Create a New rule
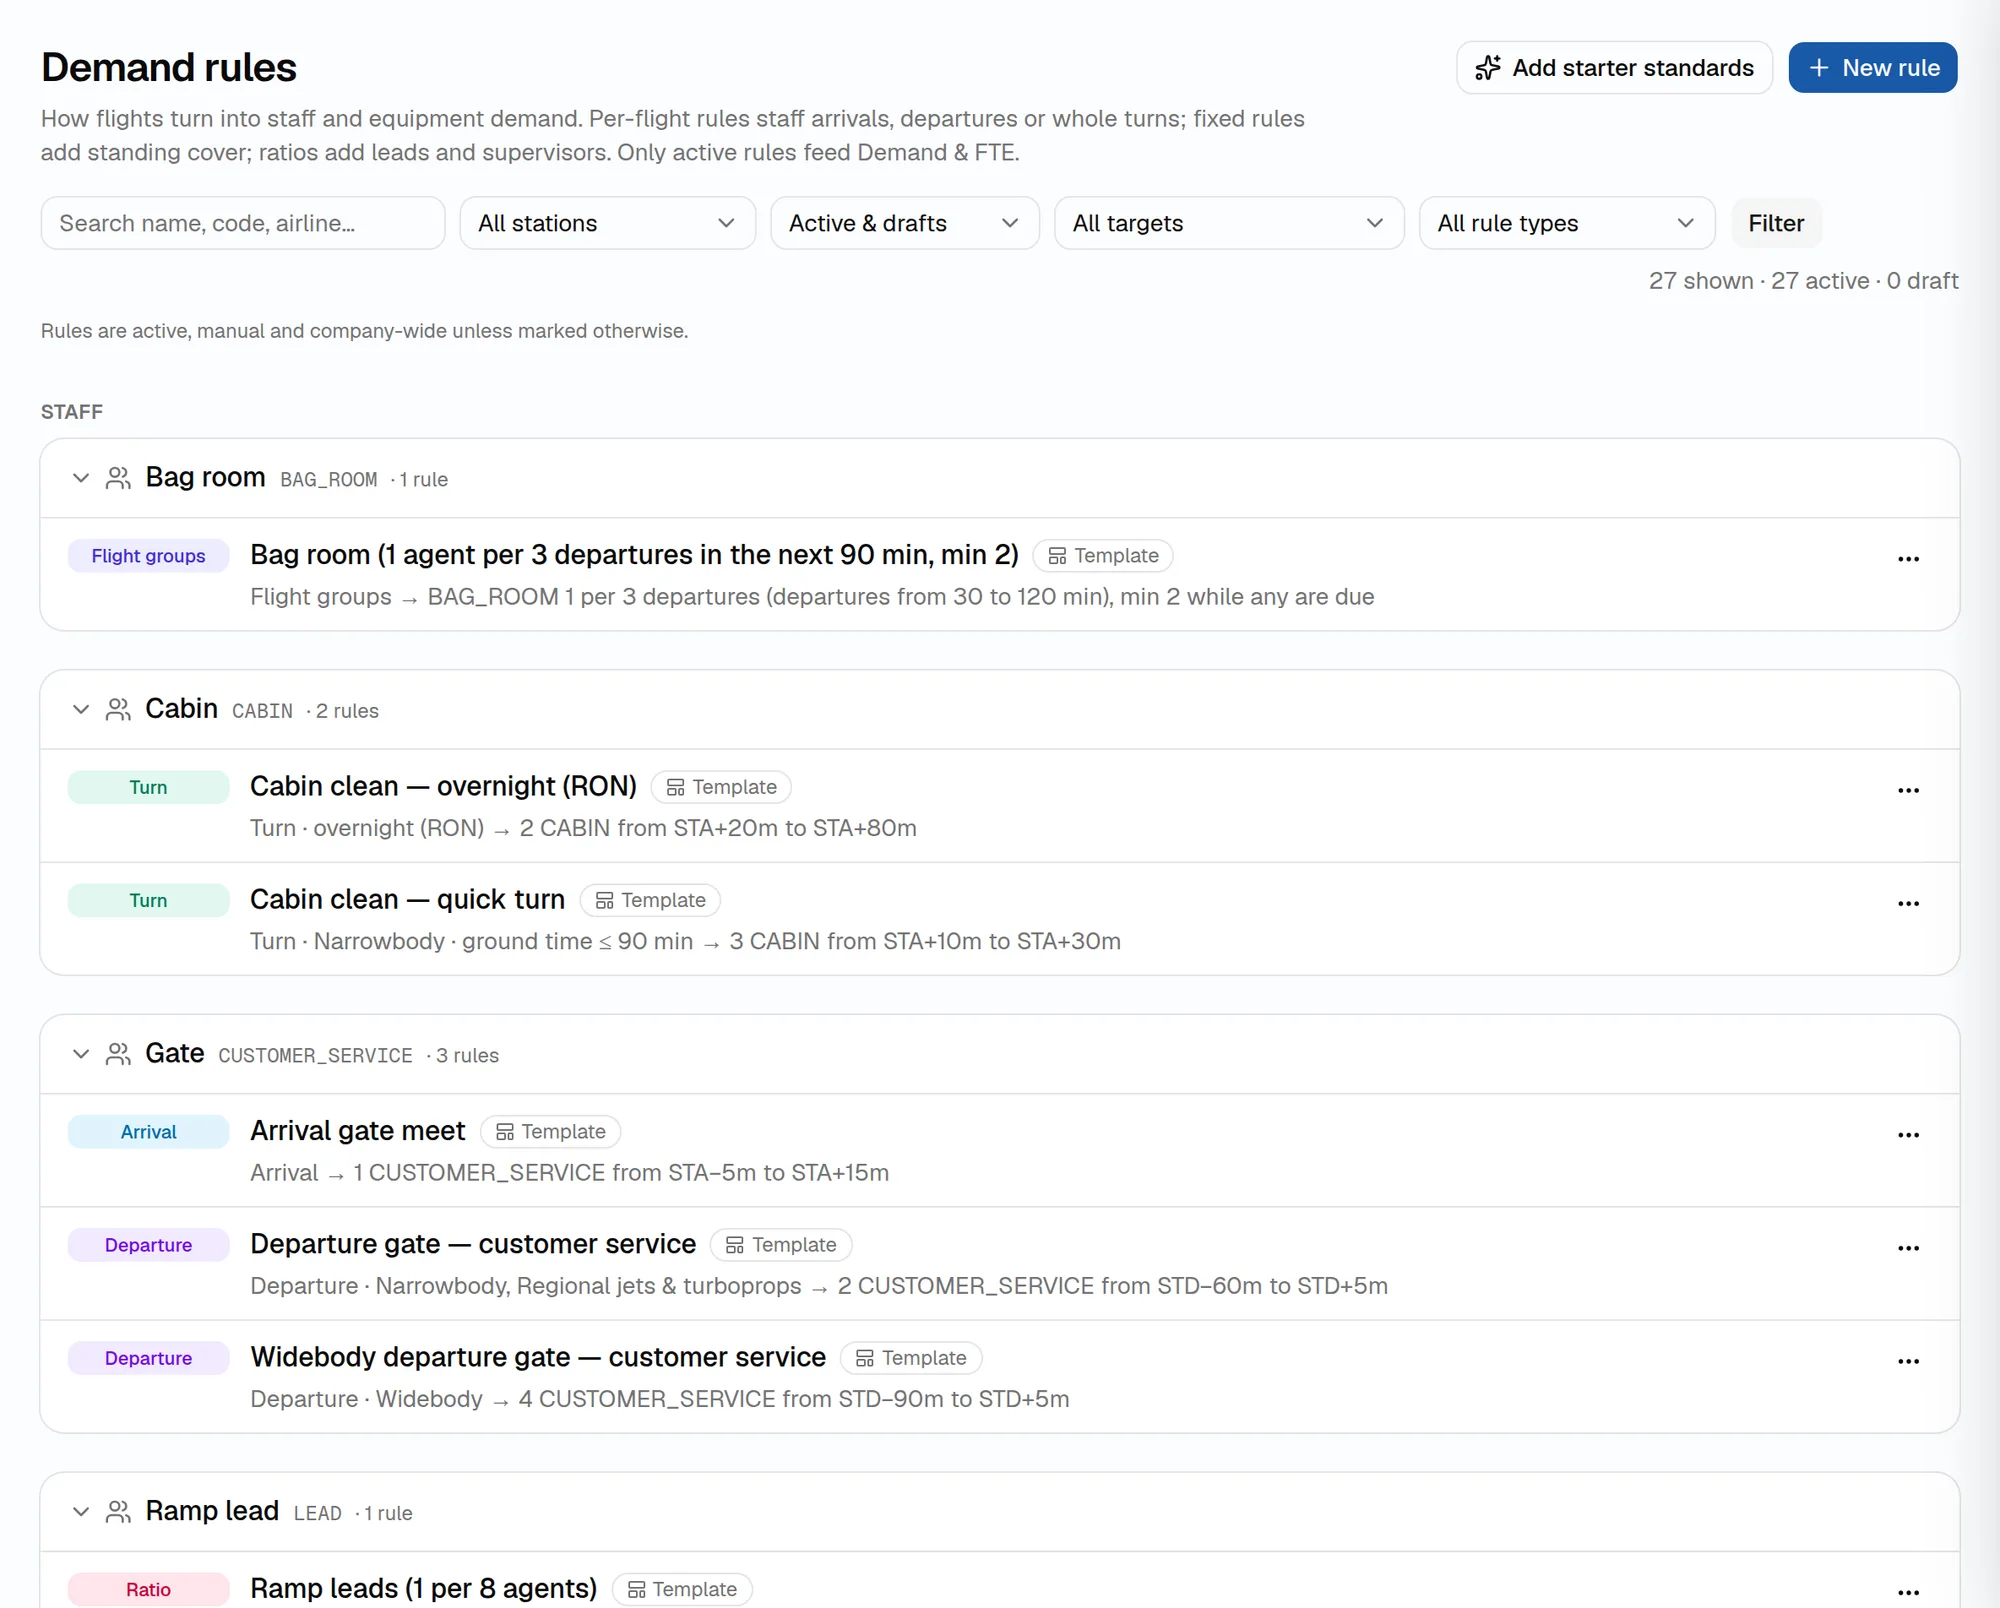2000x1608 pixels. 1872,67
